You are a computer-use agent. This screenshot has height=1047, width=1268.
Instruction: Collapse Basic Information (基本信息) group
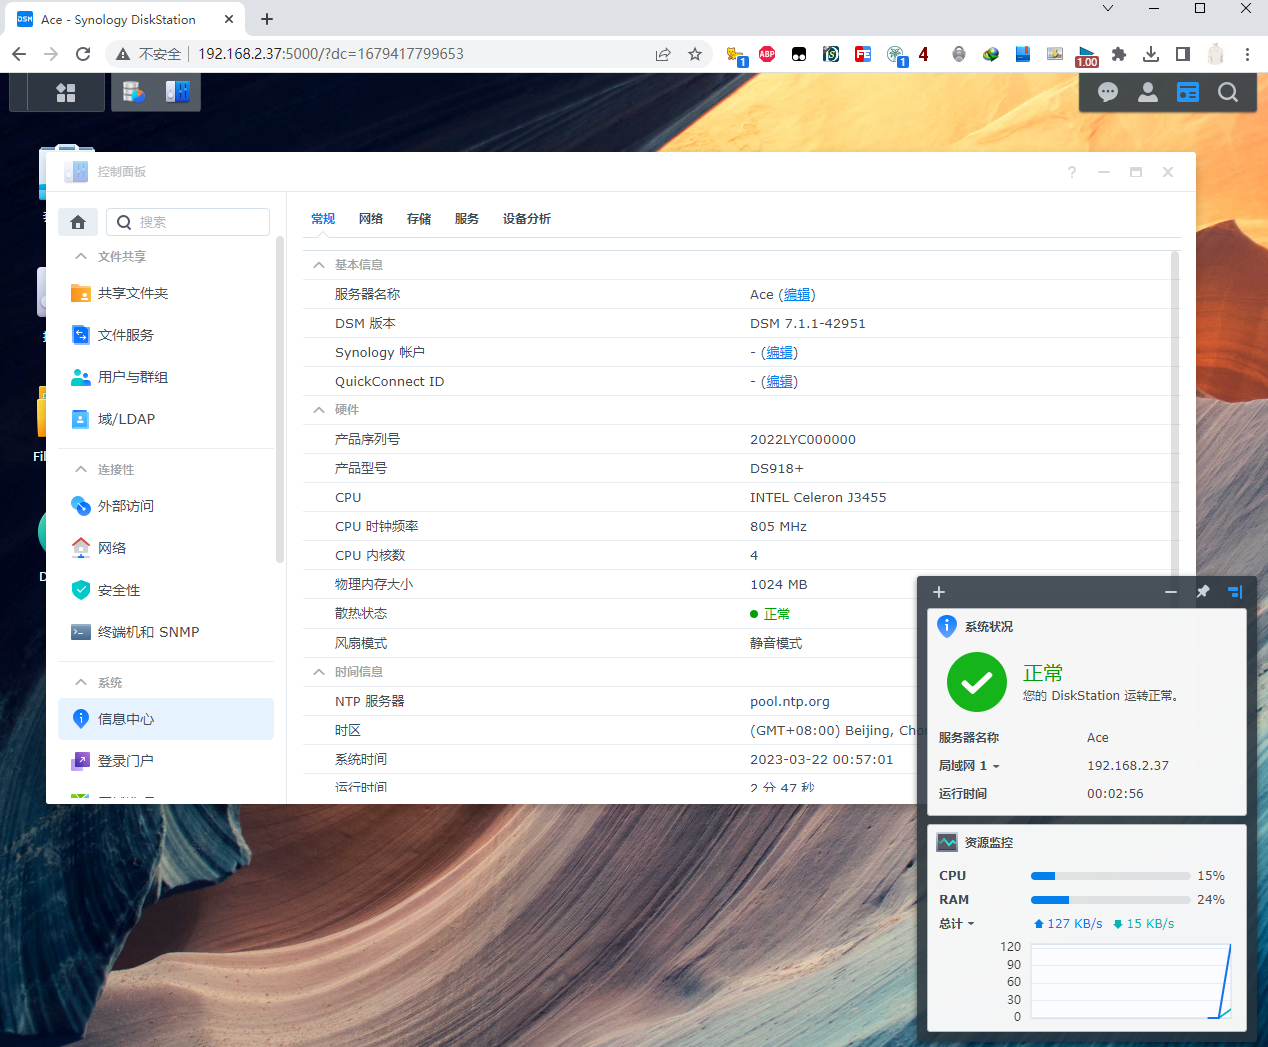click(319, 265)
